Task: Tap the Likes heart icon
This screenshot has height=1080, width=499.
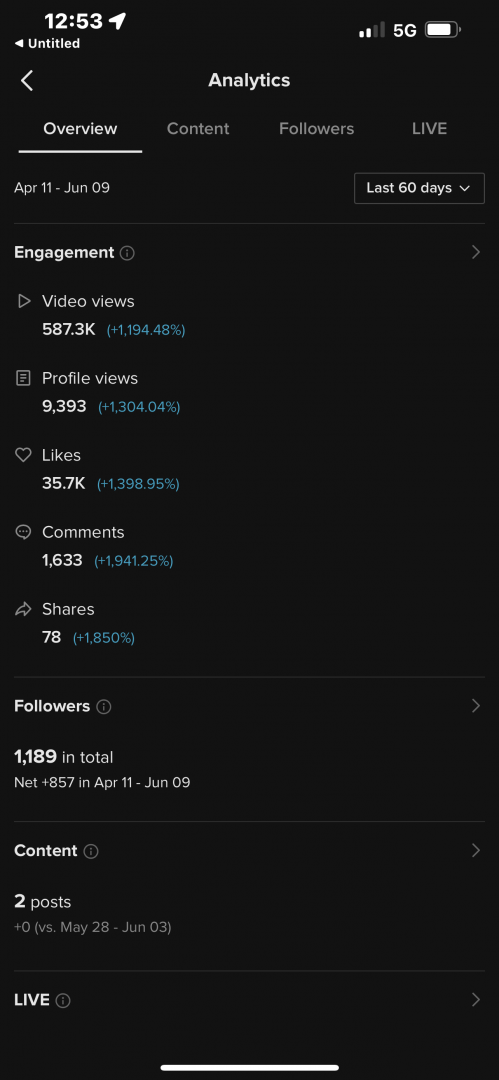Action: [23, 455]
